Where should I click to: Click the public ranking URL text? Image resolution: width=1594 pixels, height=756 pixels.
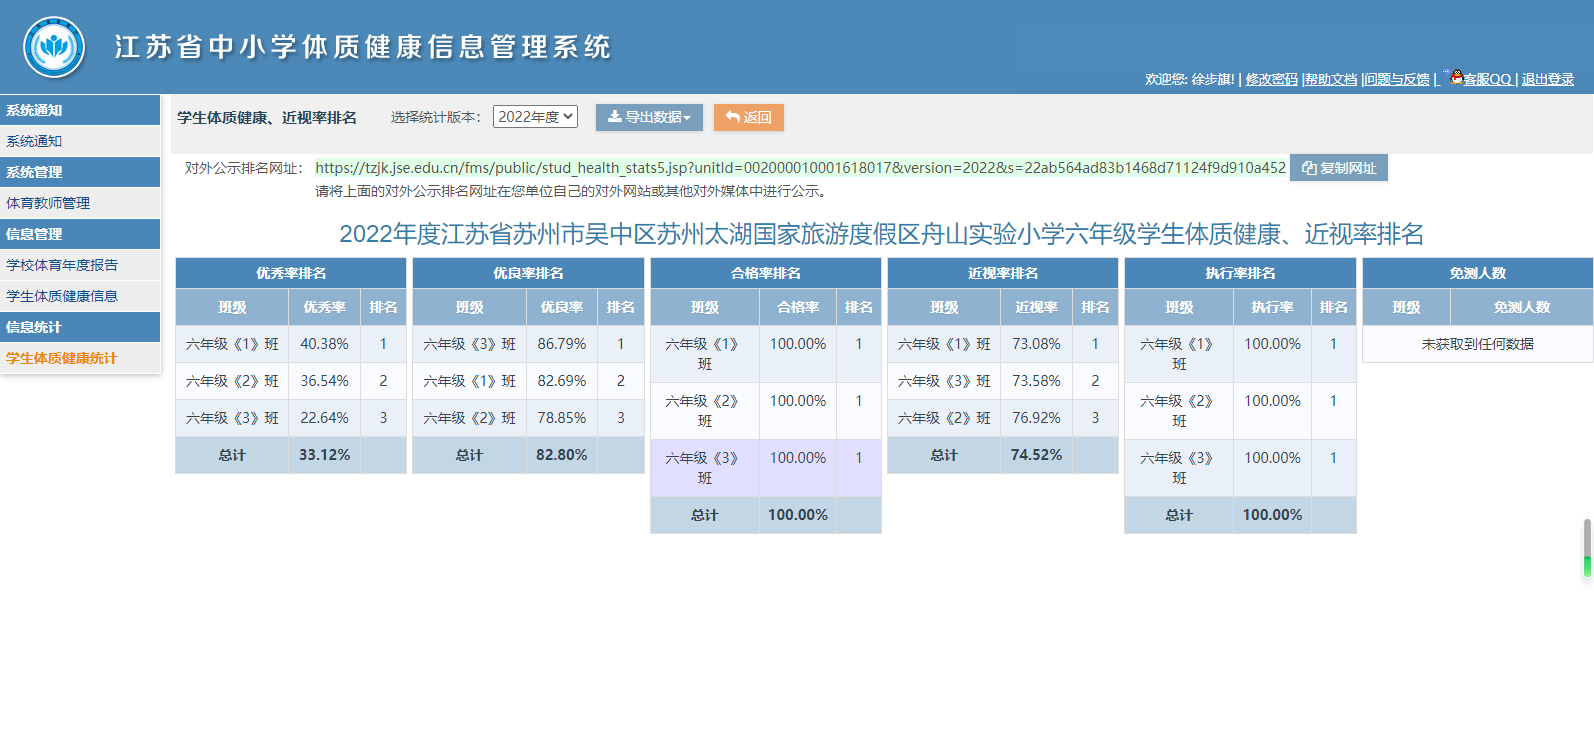tap(800, 168)
